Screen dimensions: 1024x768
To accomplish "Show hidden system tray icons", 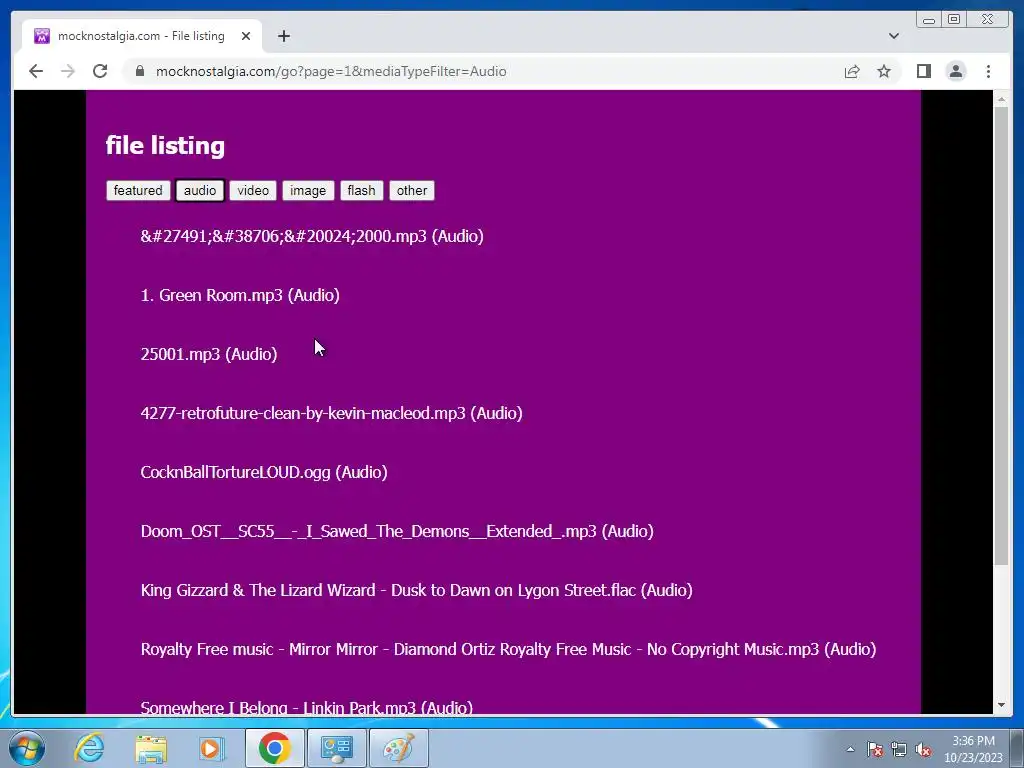I will [x=850, y=749].
